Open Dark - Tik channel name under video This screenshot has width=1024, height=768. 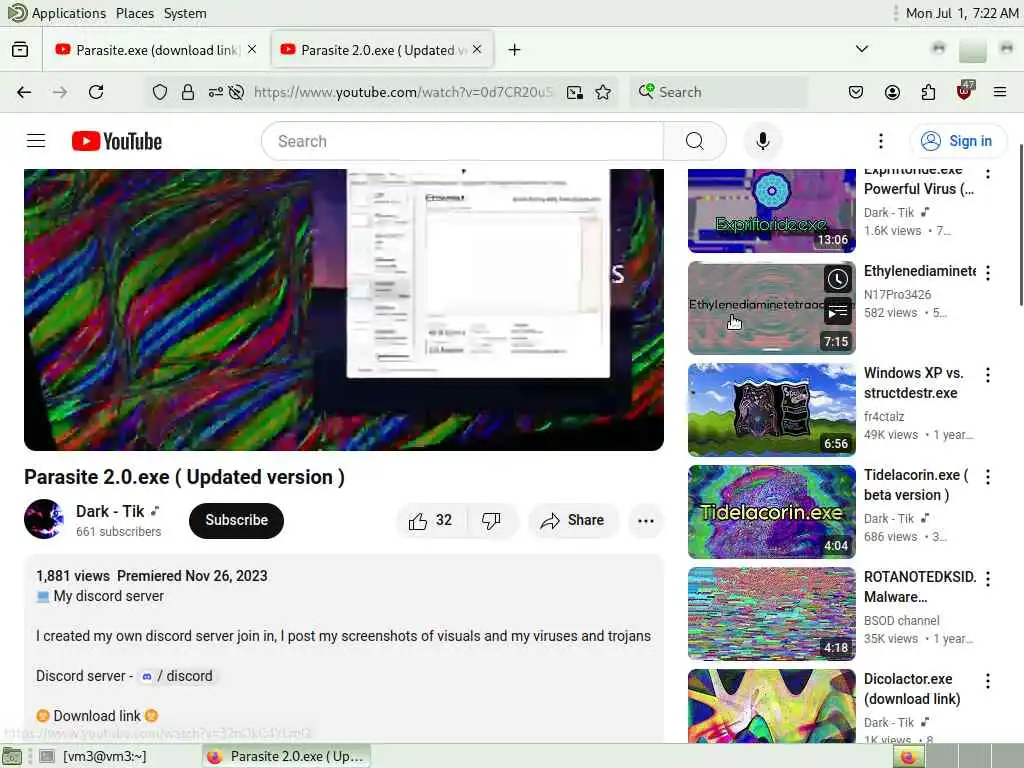110,511
